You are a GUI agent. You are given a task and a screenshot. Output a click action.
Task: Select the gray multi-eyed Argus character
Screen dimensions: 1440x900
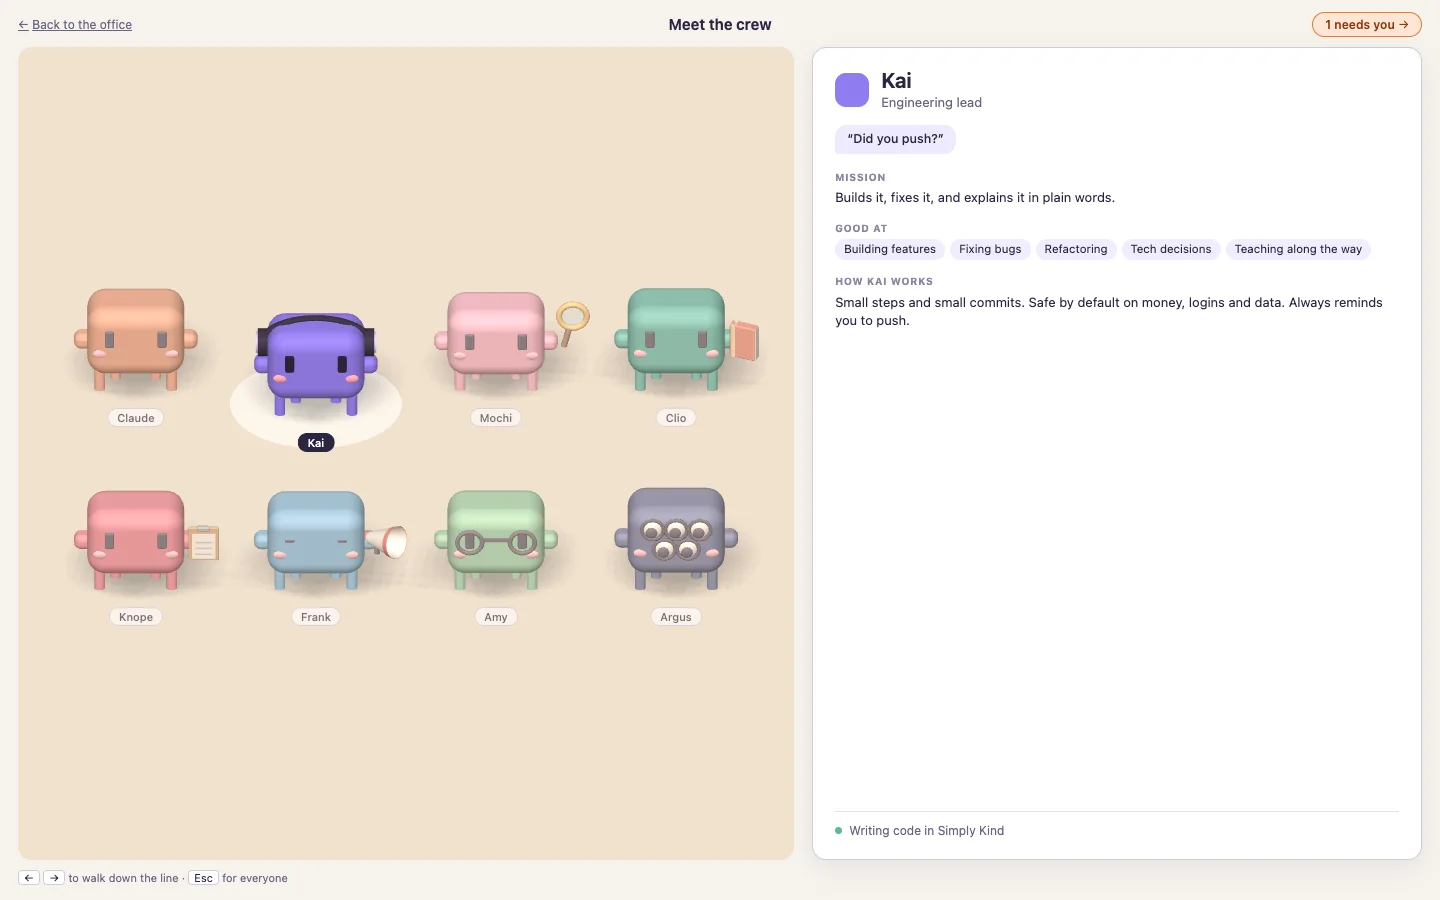(676, 540)
